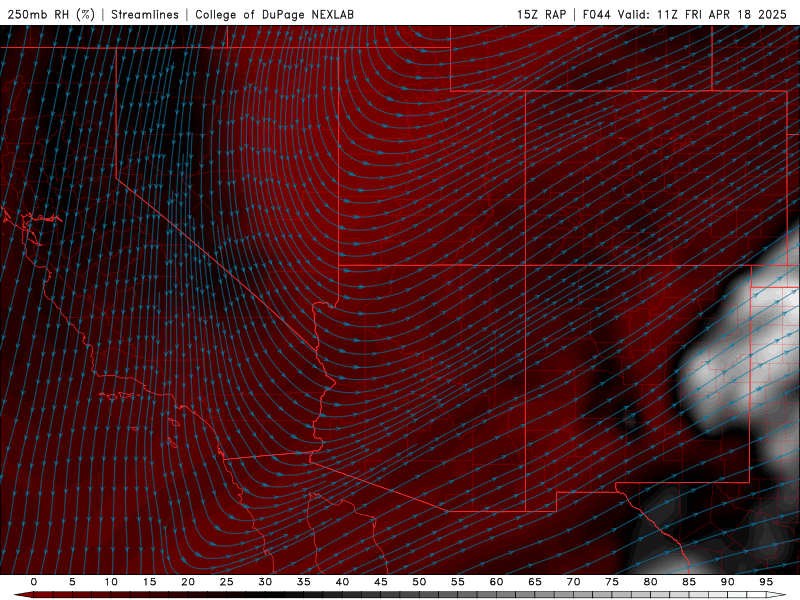The height and width of the screenshot is (600, 800).
Task: Click the colorbar tick label '95'
Action: [x=766, y=582]
